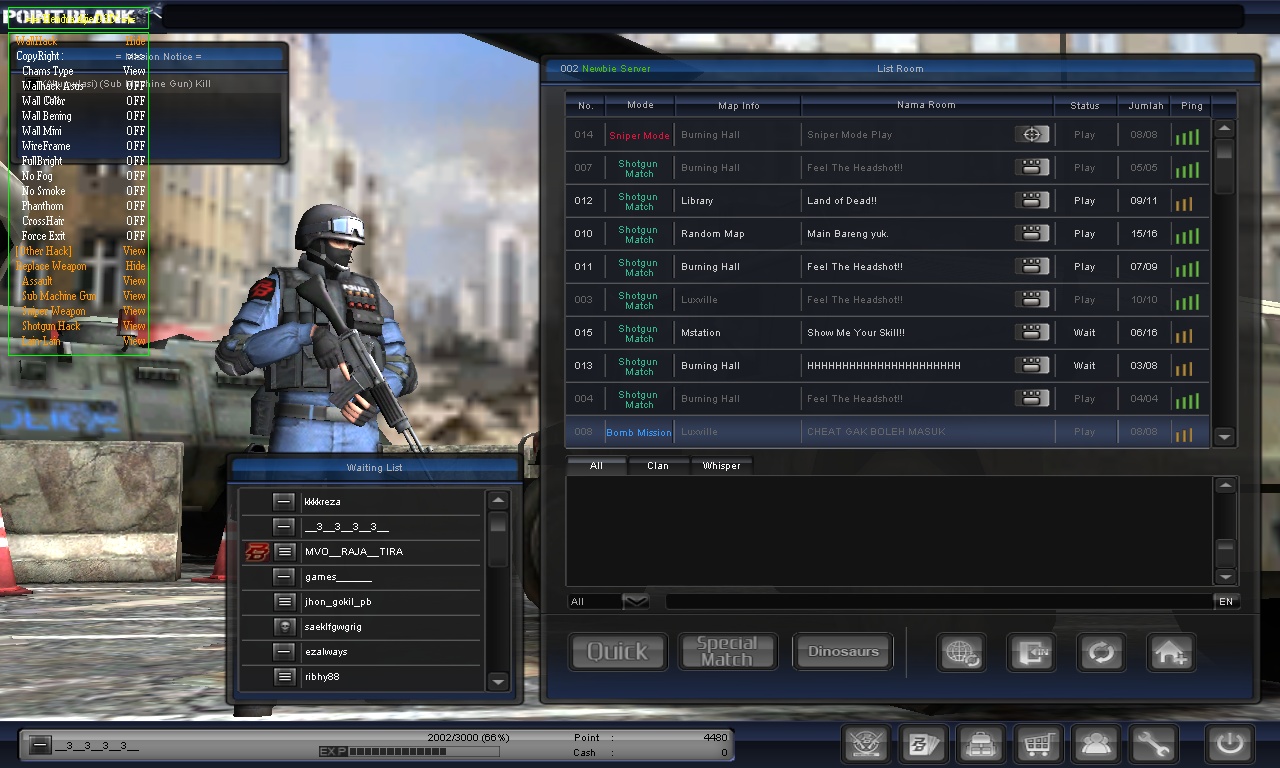Open the shopping cart shop
The width and height of the screenshot is (1280, 768).
[x=1039, y=745]
